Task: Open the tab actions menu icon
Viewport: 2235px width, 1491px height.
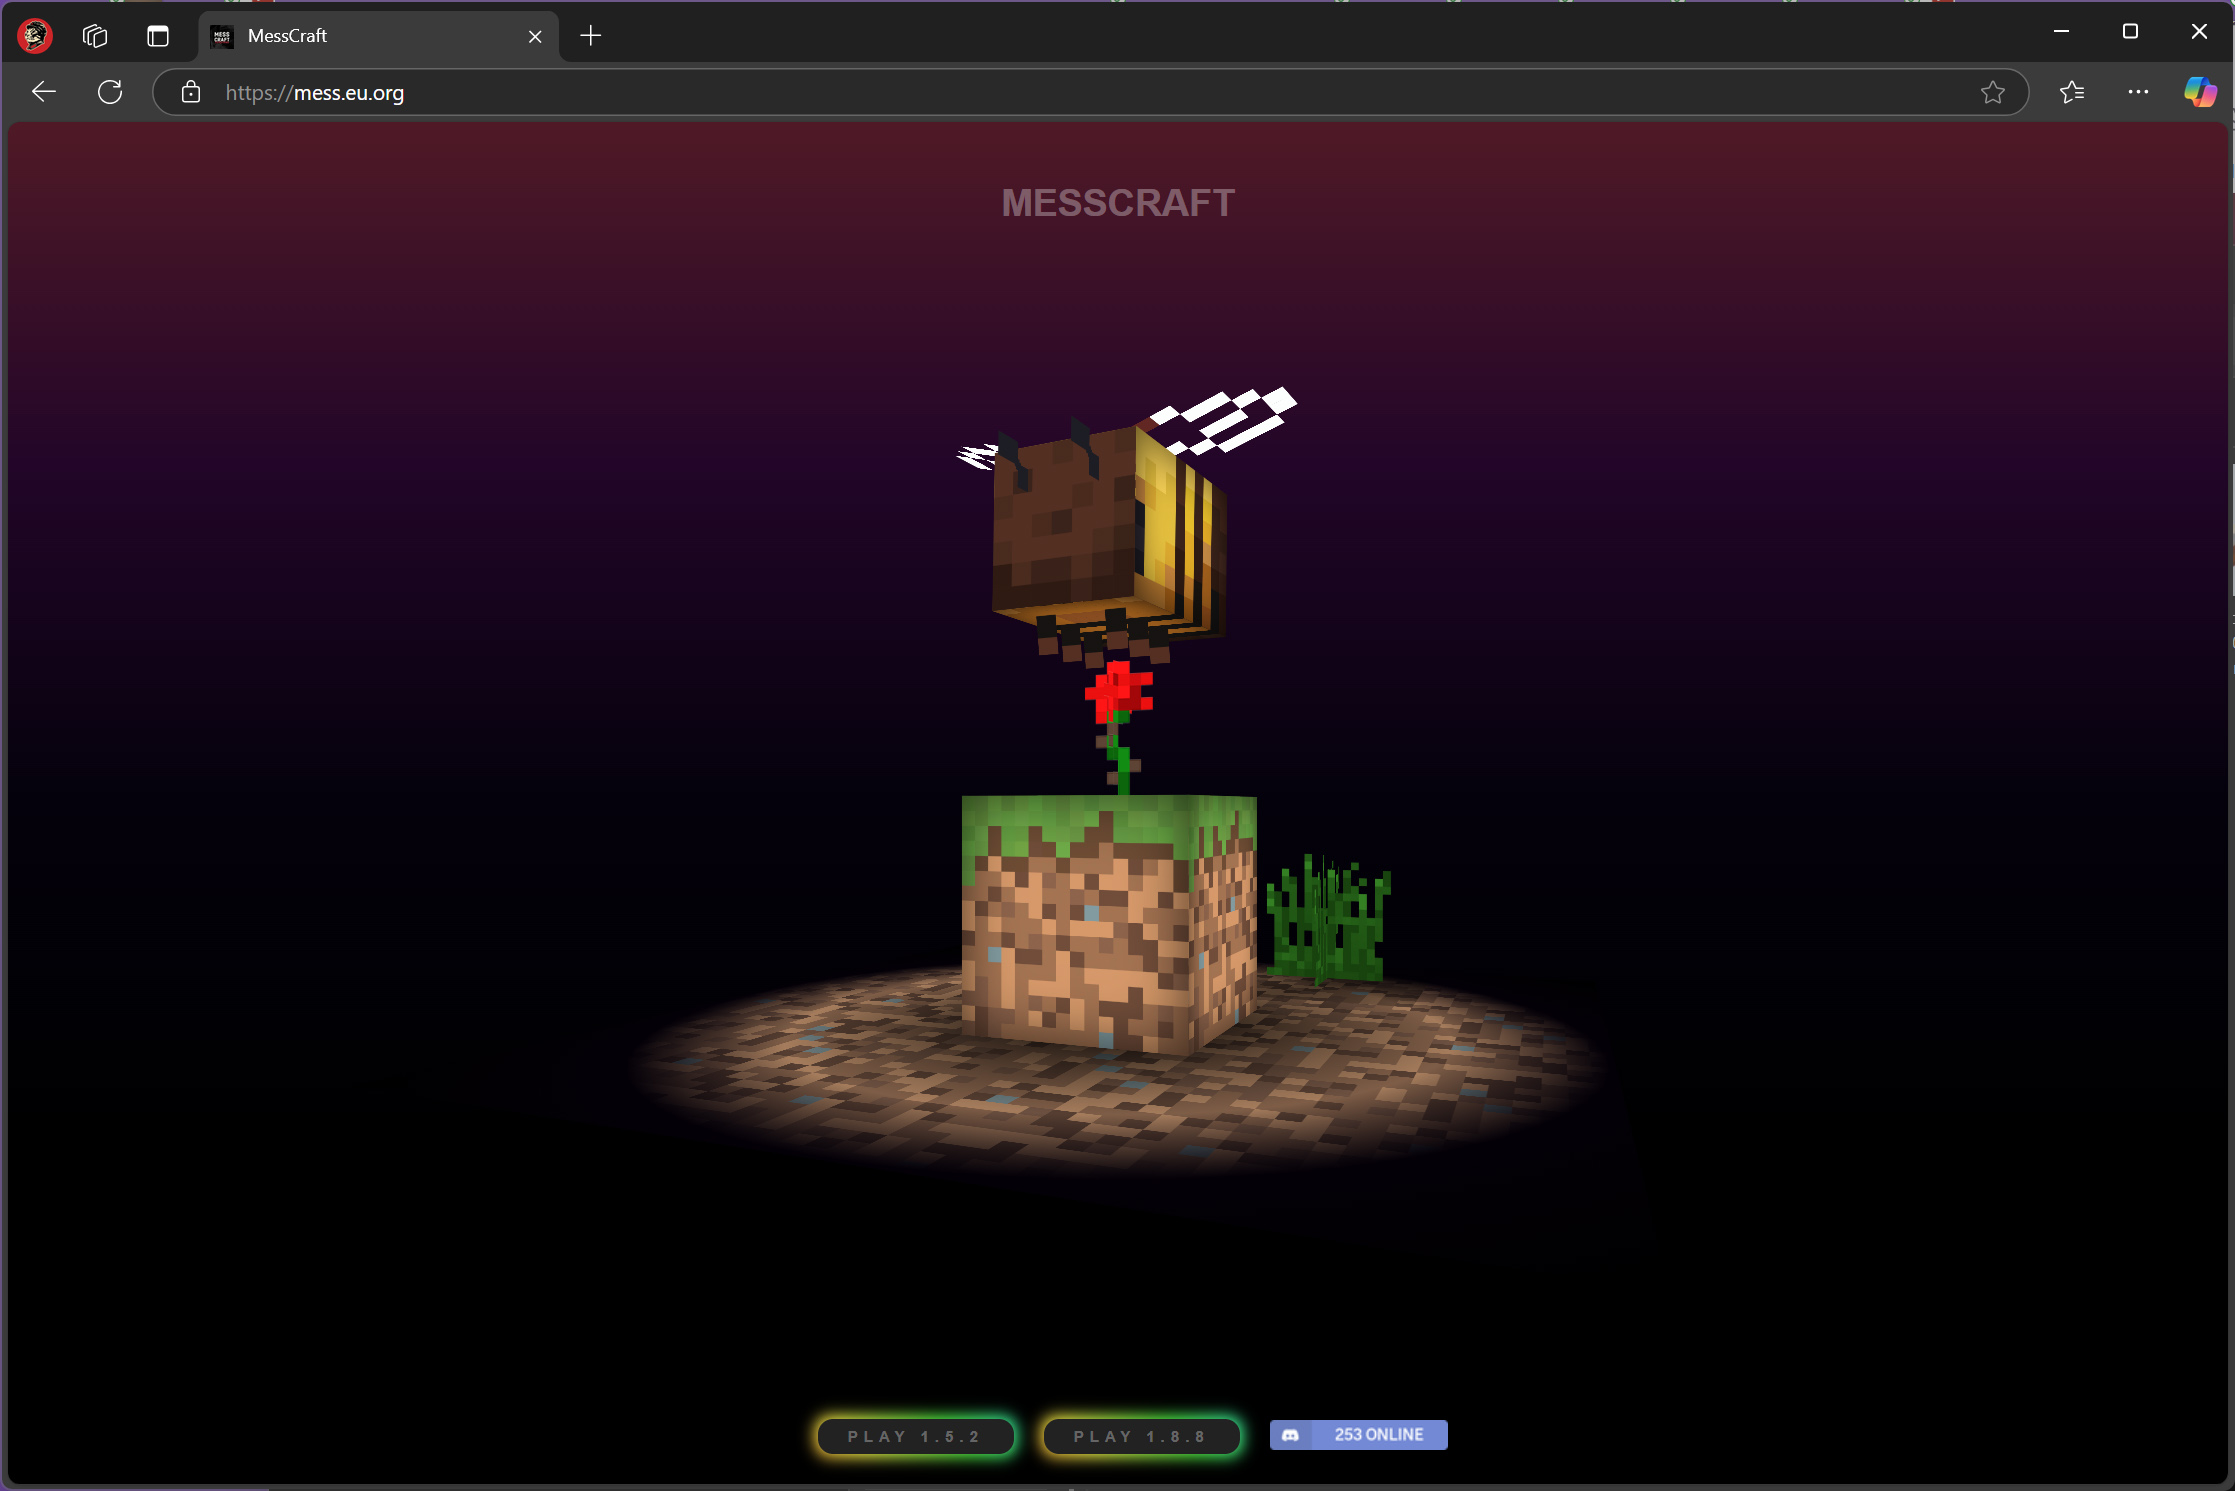Action: [158, 36]
